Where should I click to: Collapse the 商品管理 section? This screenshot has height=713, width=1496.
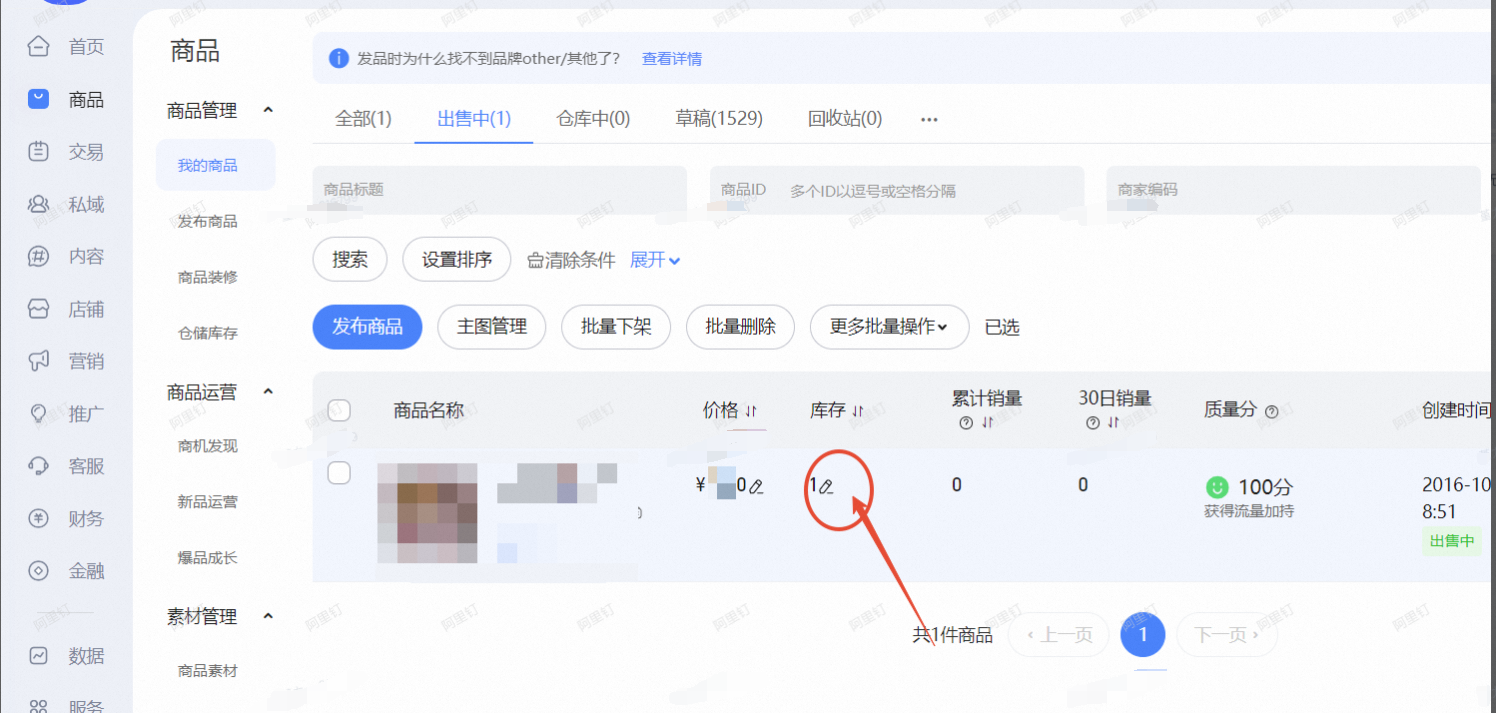pyautogui.click(x=268, y=110)
